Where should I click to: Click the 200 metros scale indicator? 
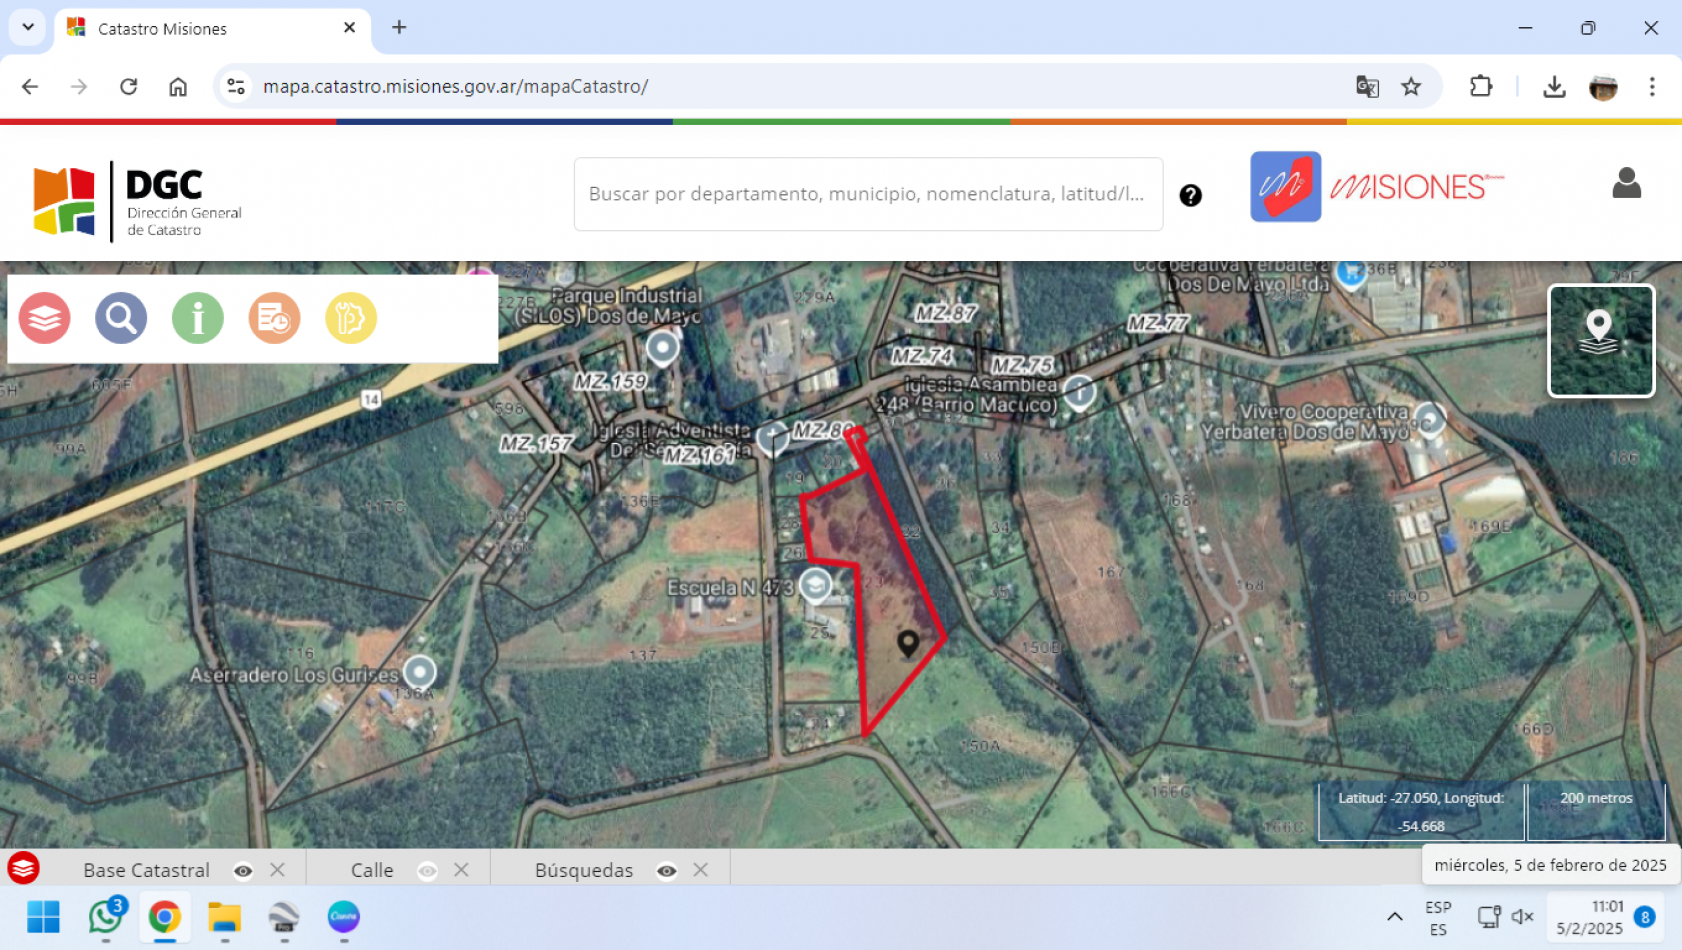coord(1596,812)
